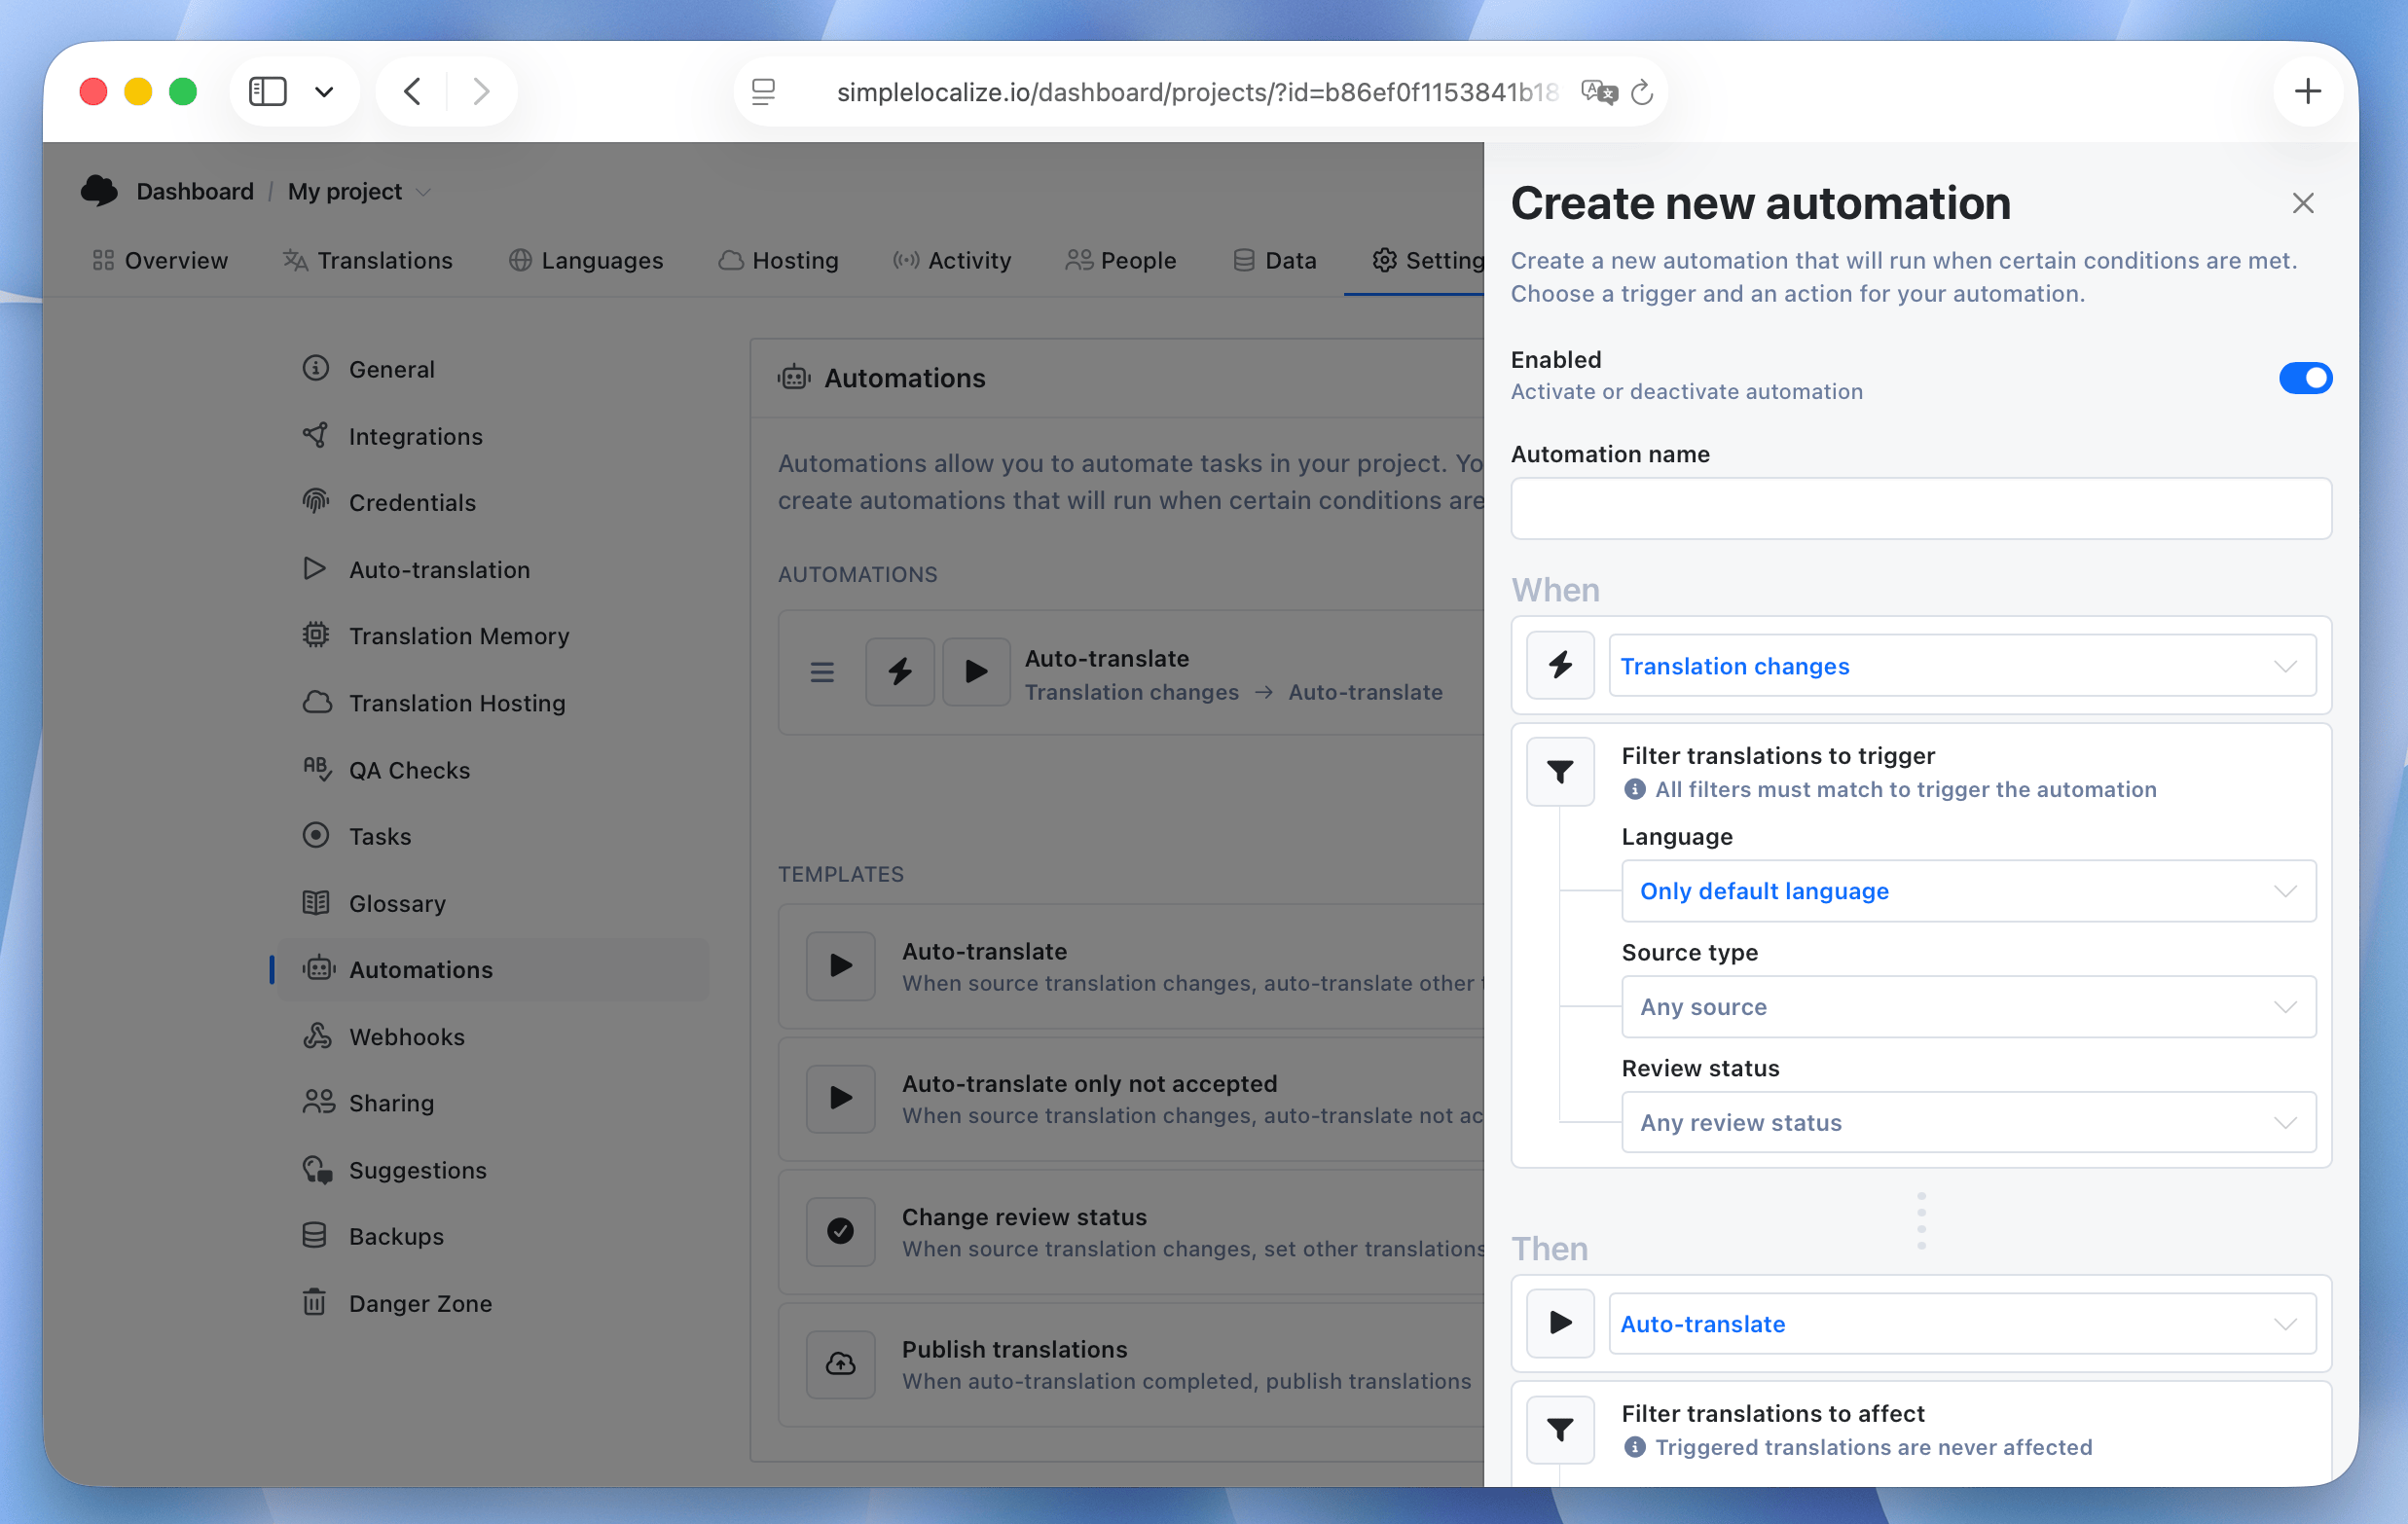Screen dimensions: 2408x1524
Task: Select the Change review status template
Action: 1131,1231
